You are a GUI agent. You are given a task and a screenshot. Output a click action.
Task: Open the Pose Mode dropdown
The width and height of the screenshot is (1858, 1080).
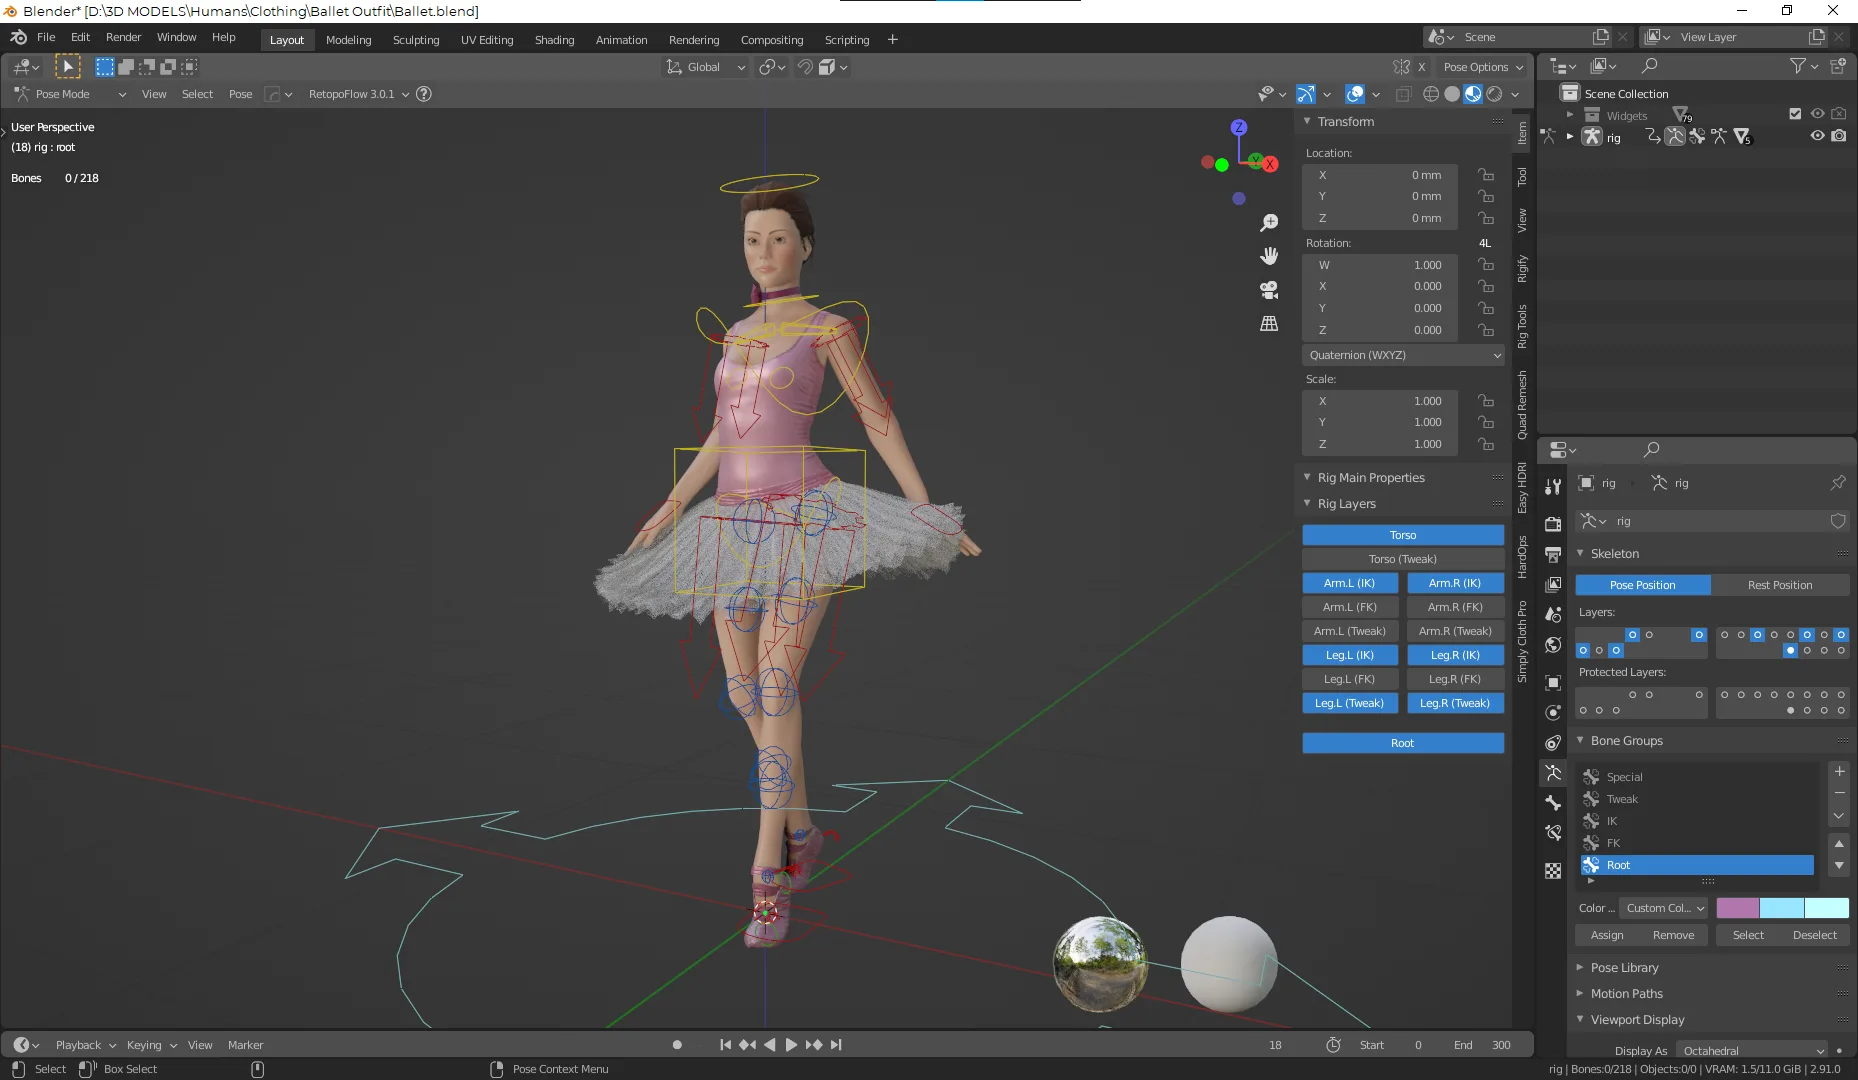tap(69, 94)
